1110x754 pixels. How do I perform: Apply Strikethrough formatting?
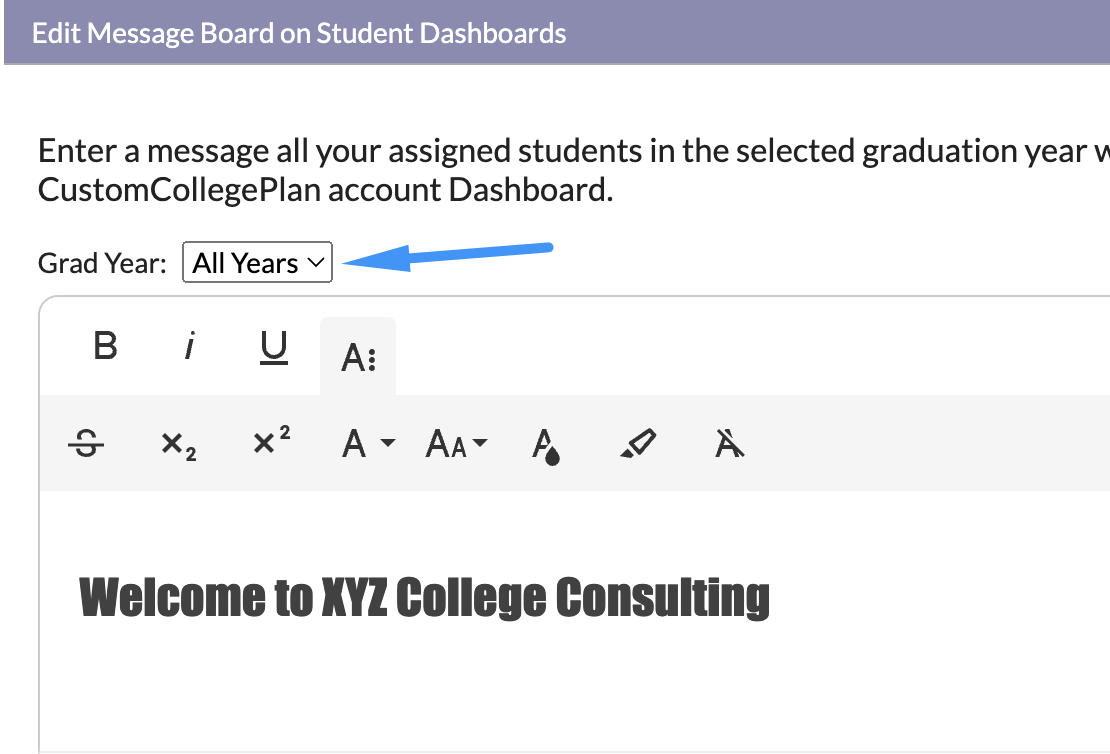(86, 444)
